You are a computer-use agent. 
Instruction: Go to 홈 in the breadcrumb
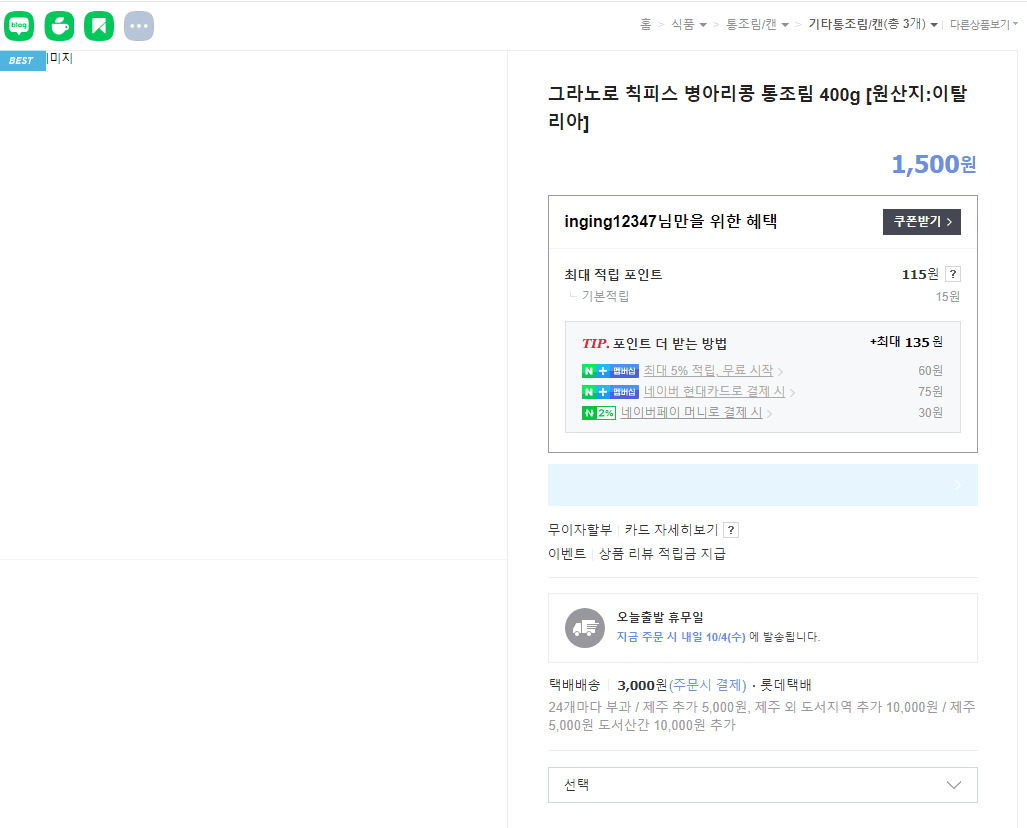(x=646, y=25)
